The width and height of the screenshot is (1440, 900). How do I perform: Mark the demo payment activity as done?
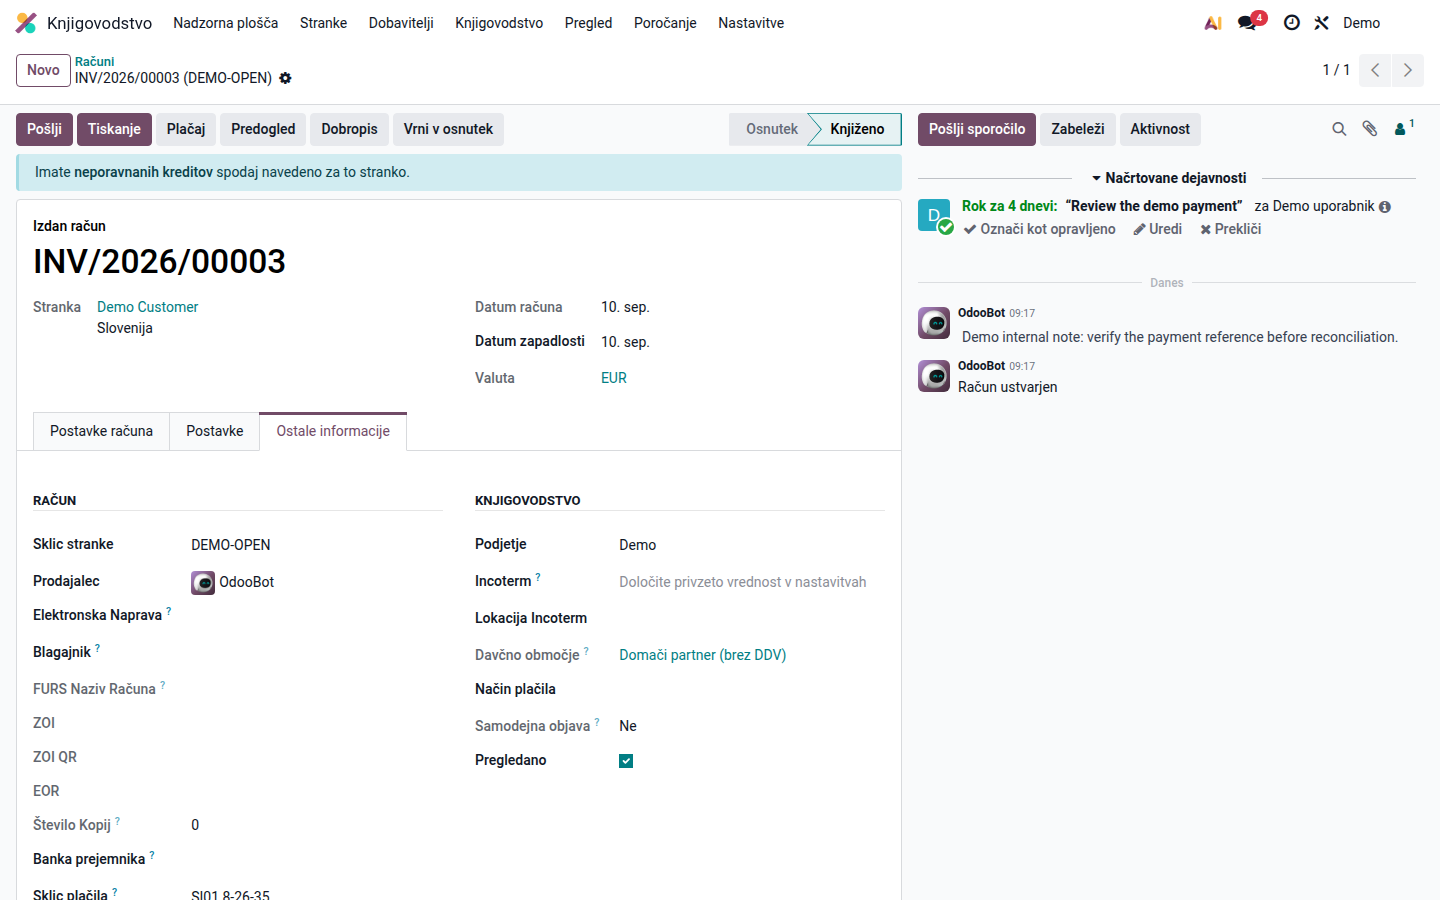[x=1040, y=229]
